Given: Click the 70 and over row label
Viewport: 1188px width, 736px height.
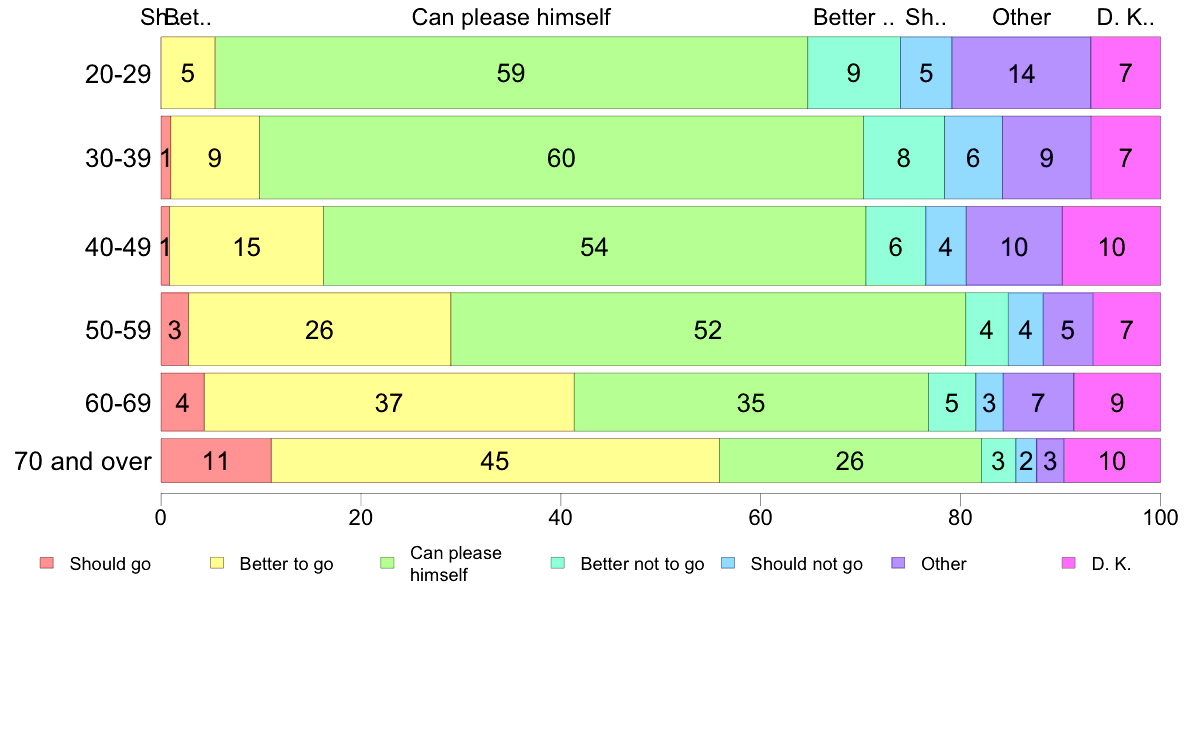Looking at the screenshot, I should 83,461.
